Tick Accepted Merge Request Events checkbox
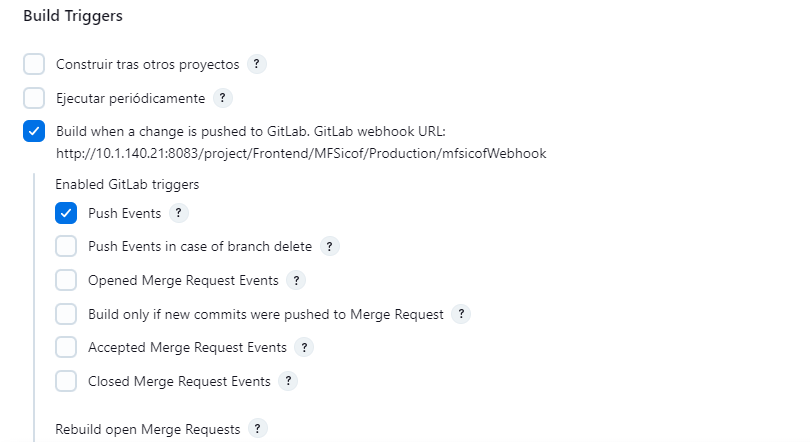This screenshot has height=442, width=810. (66, 347)
